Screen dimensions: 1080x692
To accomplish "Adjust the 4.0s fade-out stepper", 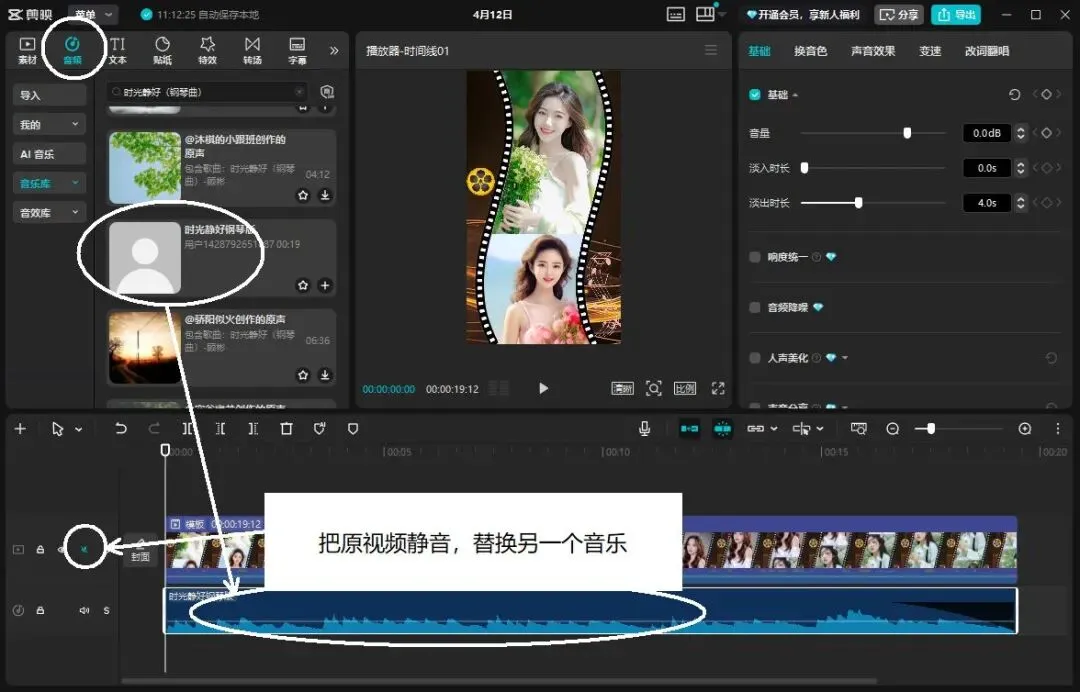I will 1021,202.
